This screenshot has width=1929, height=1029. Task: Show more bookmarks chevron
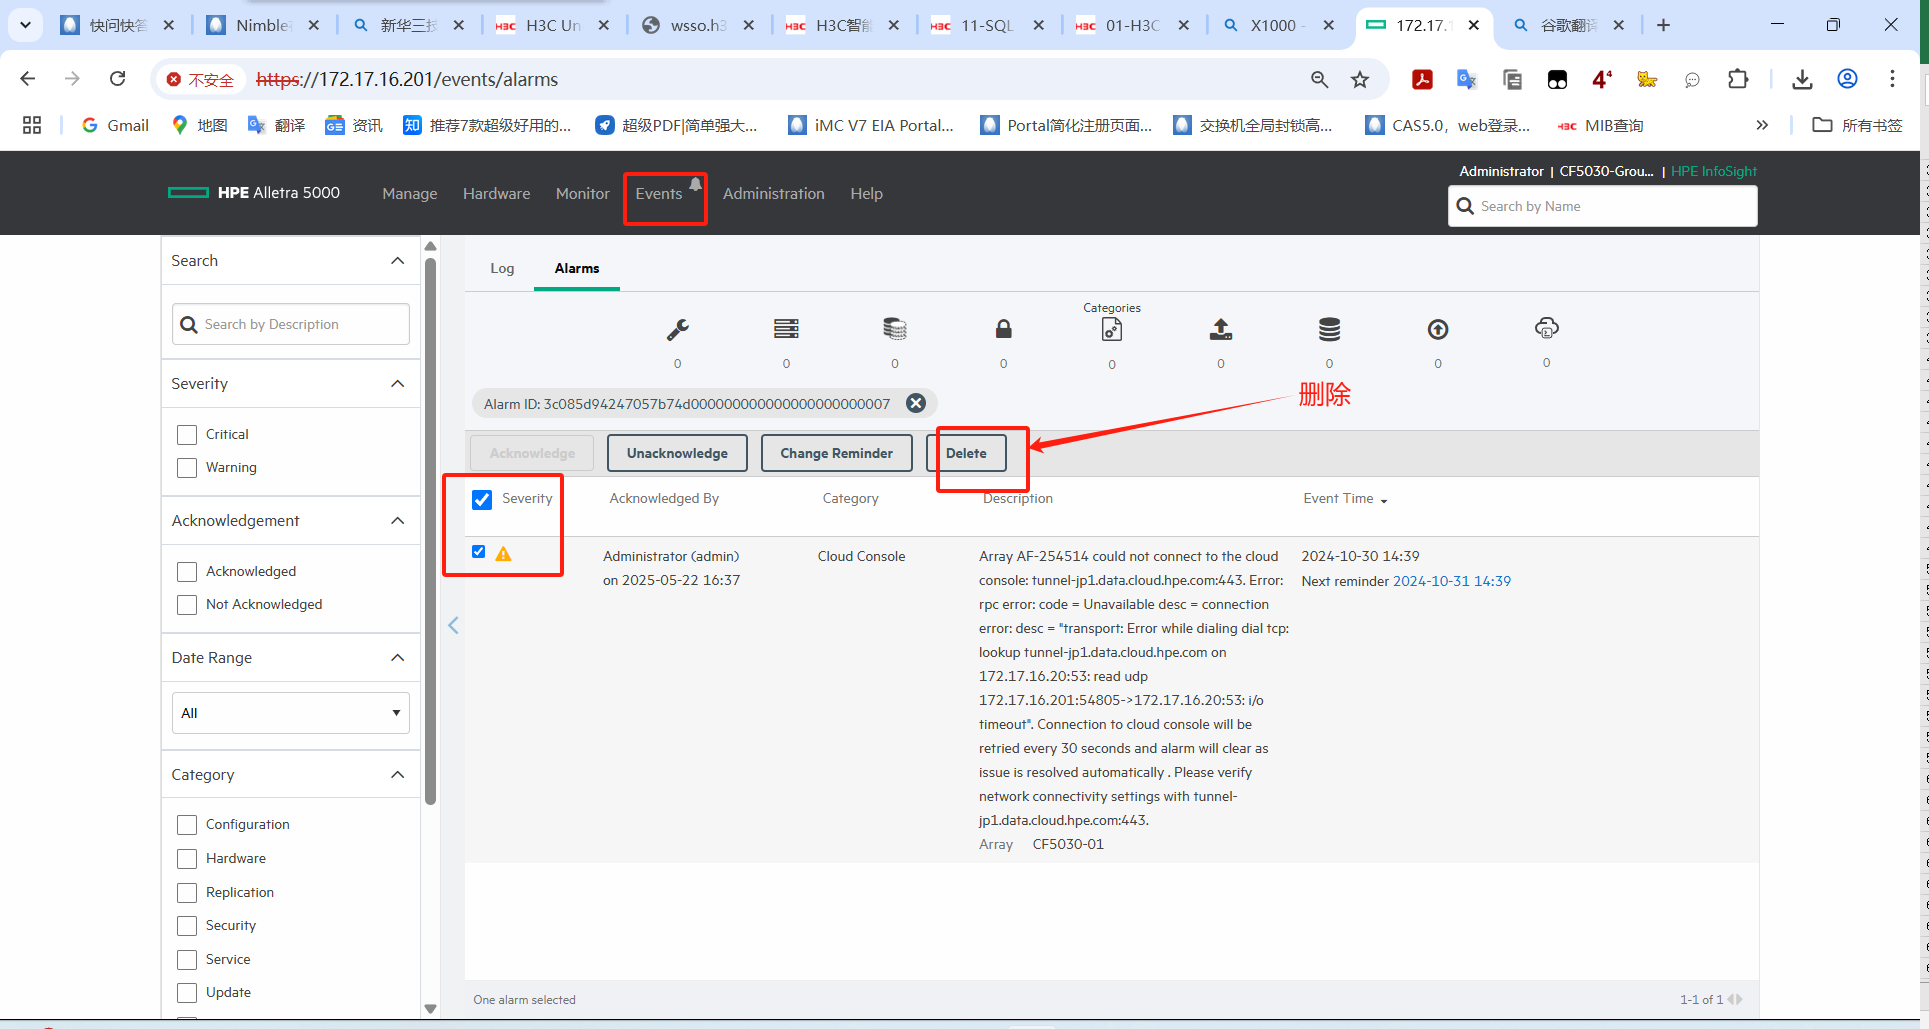click(1762, 125)
